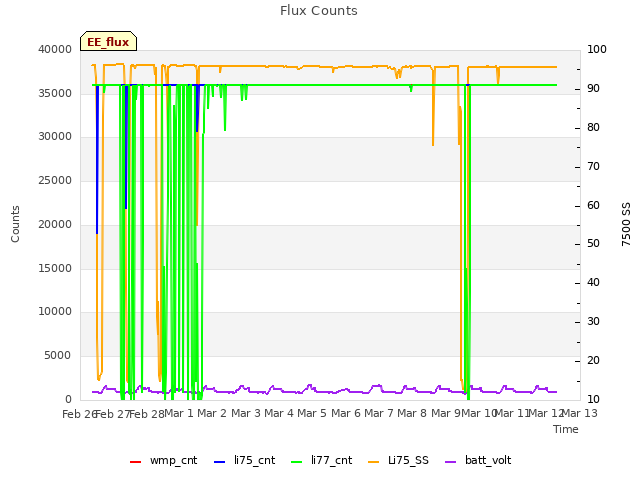This screenshot has width=640, height=480.
Task: Toggle the li77_cnt legend label
Action: coord(331,461)
